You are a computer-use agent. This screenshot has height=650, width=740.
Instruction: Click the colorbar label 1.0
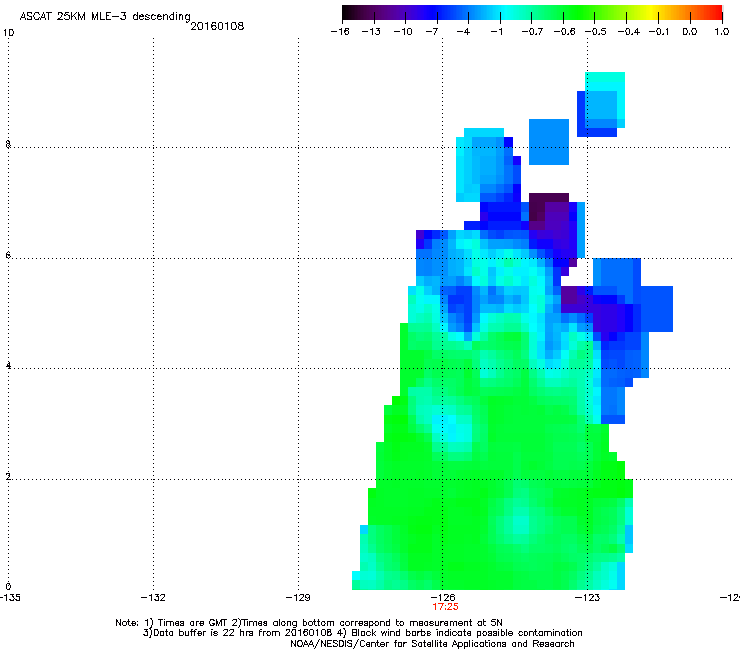pos(722,32)
